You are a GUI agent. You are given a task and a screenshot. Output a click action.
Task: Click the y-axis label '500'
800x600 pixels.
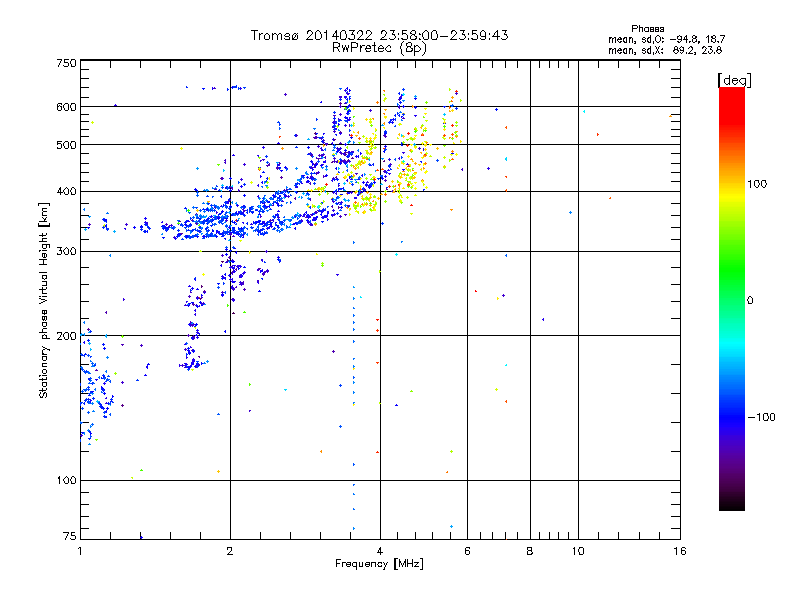pyautogui.click(x=66, y=145)
